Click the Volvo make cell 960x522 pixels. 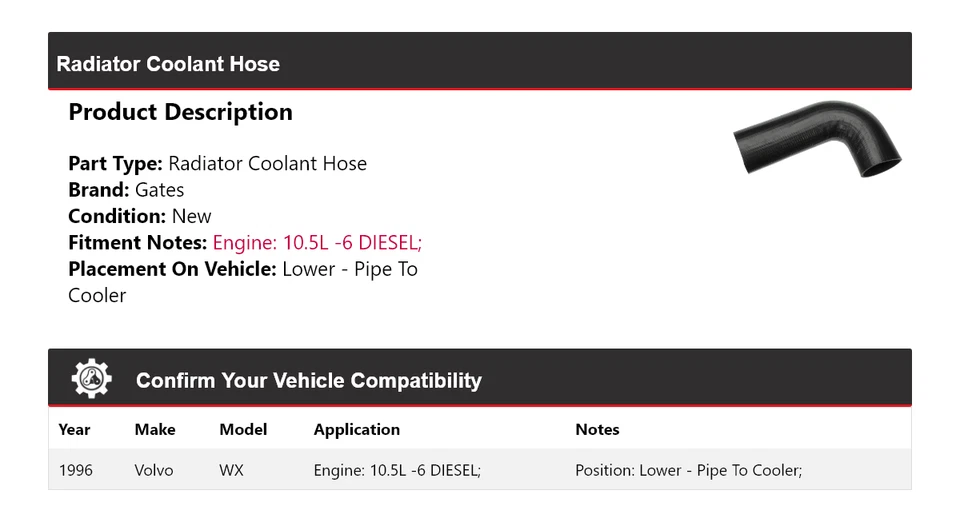tap(154, 470)
